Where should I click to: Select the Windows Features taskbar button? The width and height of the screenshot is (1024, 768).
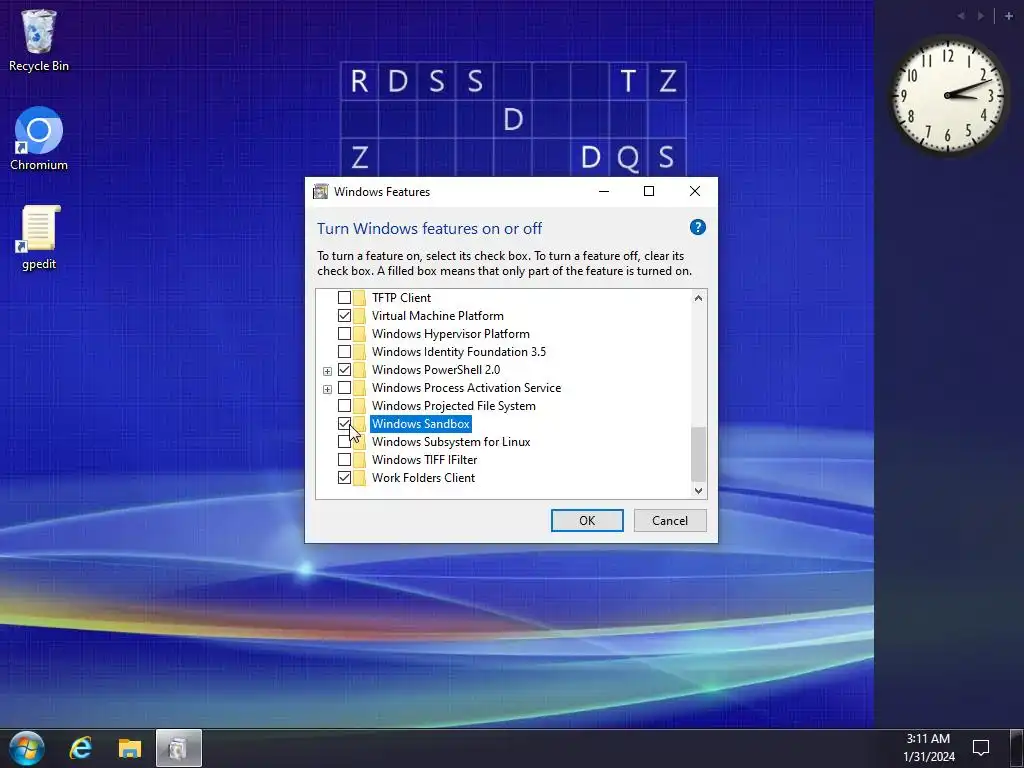coord(179,748)
